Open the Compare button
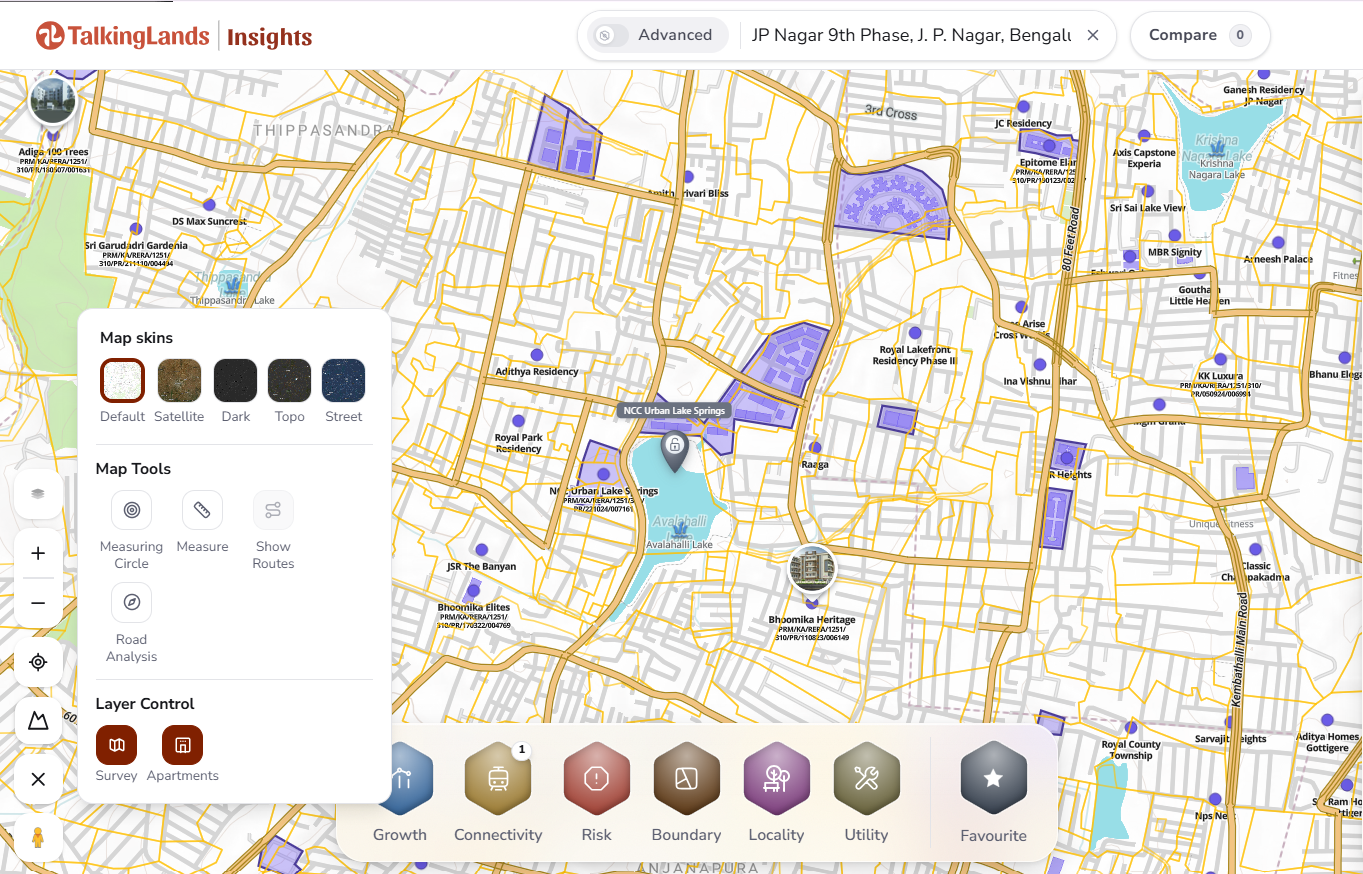 [1200, 35]
